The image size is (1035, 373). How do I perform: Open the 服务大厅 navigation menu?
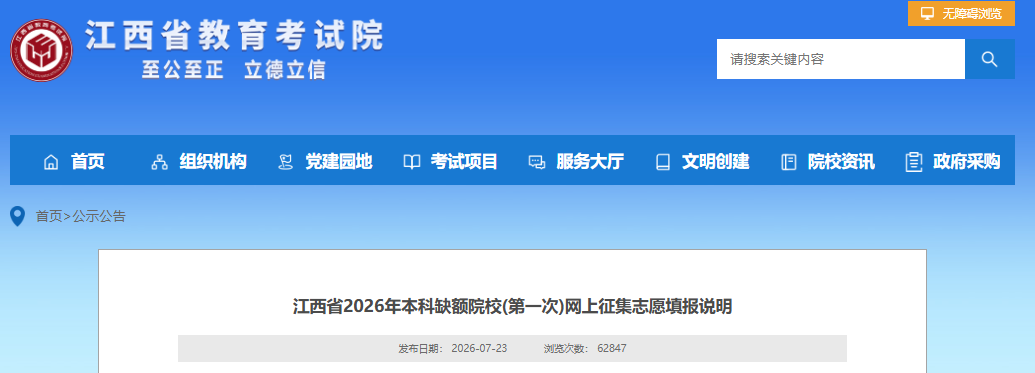[x=590, y=161]
